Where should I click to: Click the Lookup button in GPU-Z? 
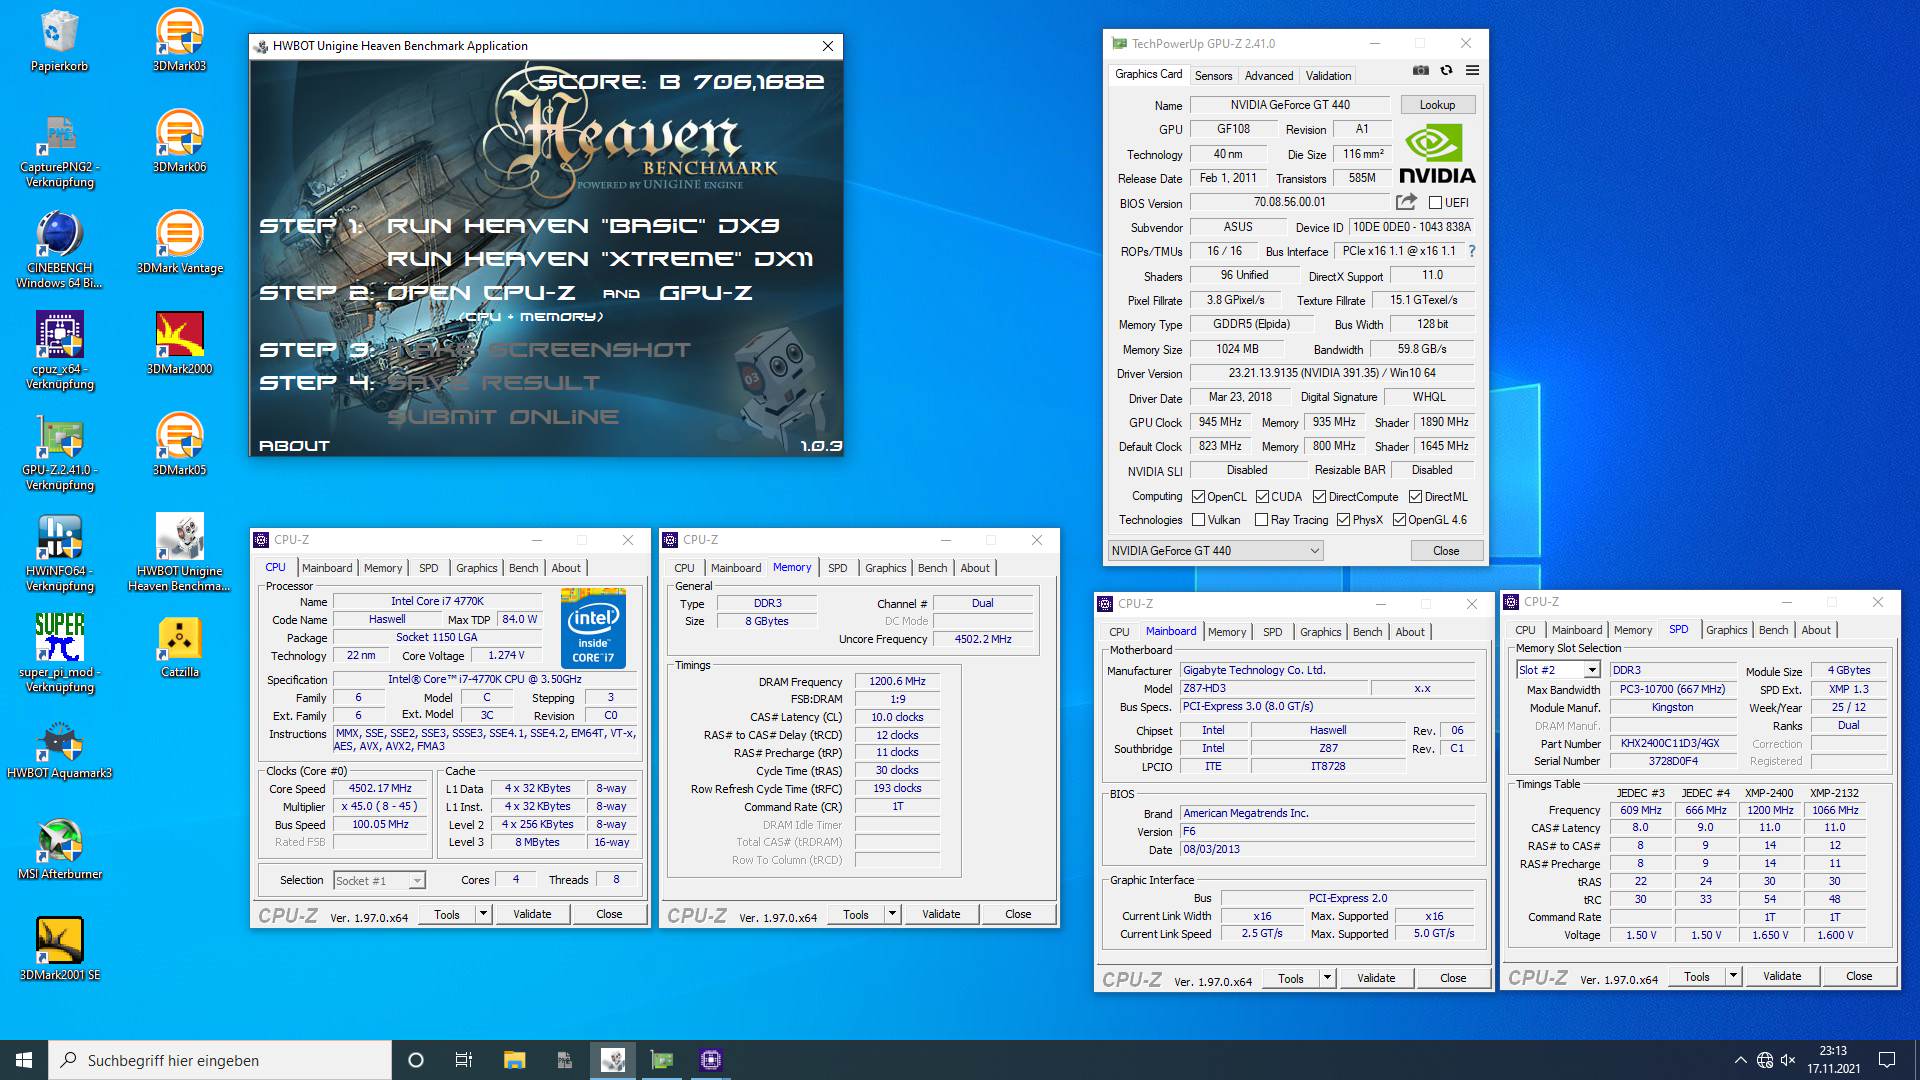pos(1437,105)
